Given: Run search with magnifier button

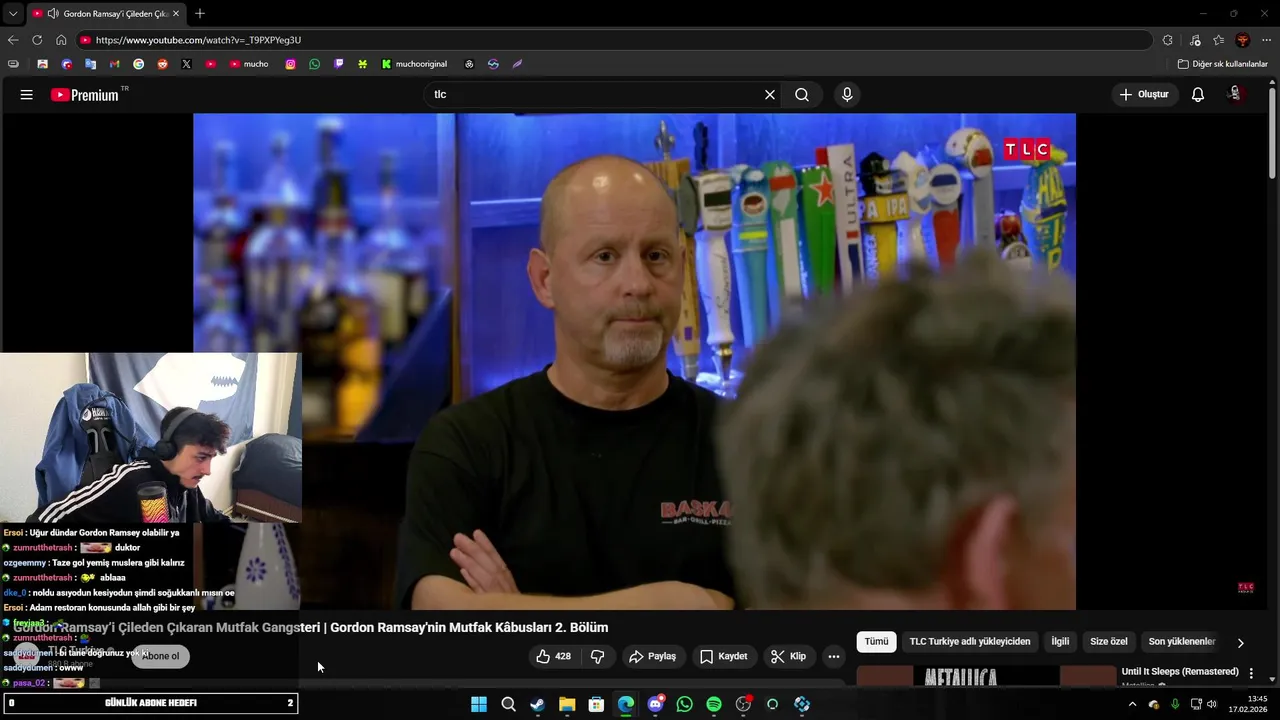Looking at the screenshot, I should pos(802,94).
